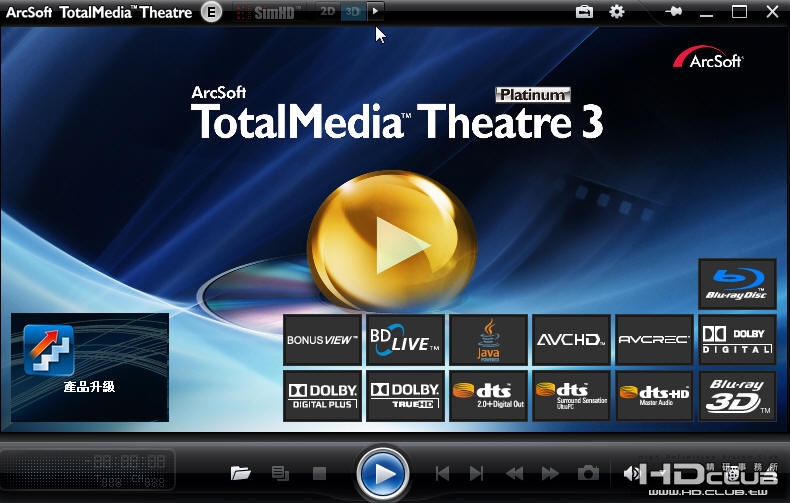The width and height of the screenshot is (790, 503).
Task: Click the Blu-ray 3D logo tile
Action: click(x=738, y=396)
